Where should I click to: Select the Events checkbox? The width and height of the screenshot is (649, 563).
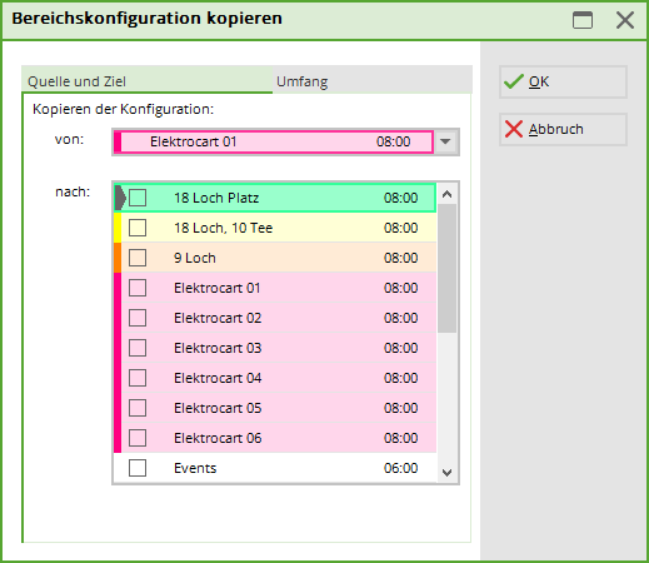pyautogui.click(x=138, y=468)
